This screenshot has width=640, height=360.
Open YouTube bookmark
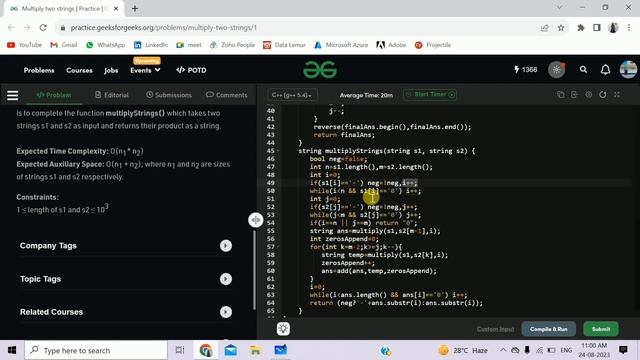point(24,45)
